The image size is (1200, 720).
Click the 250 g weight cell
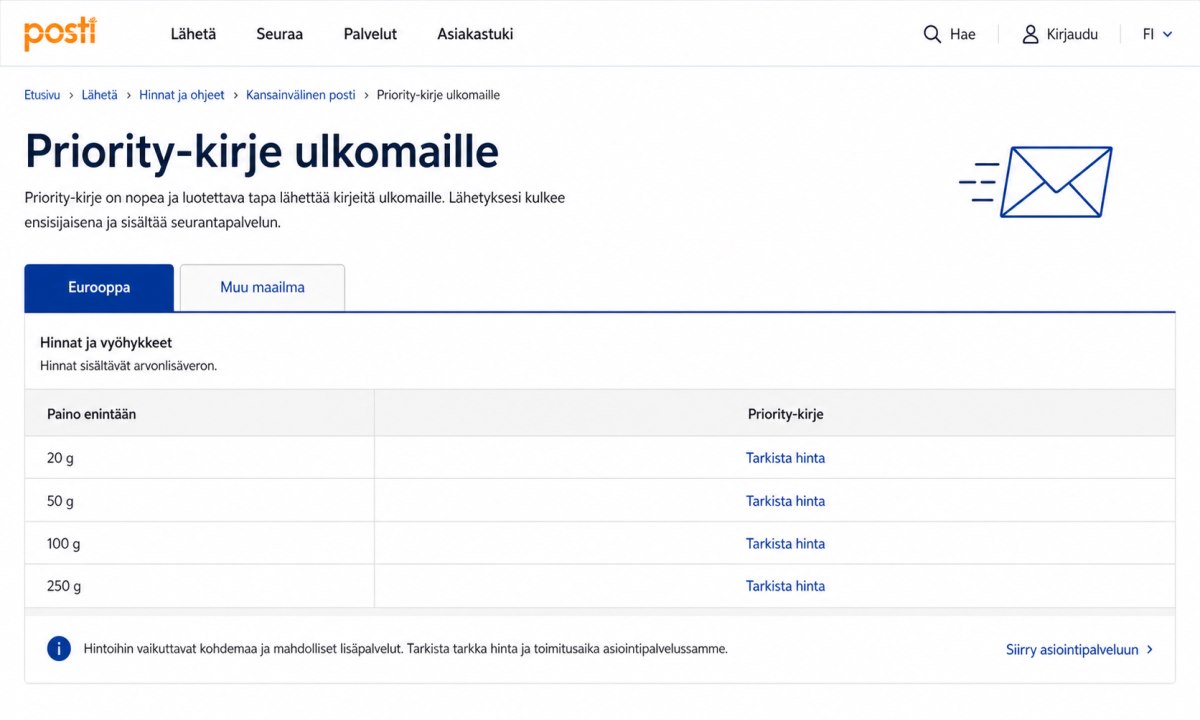point(199,586)
